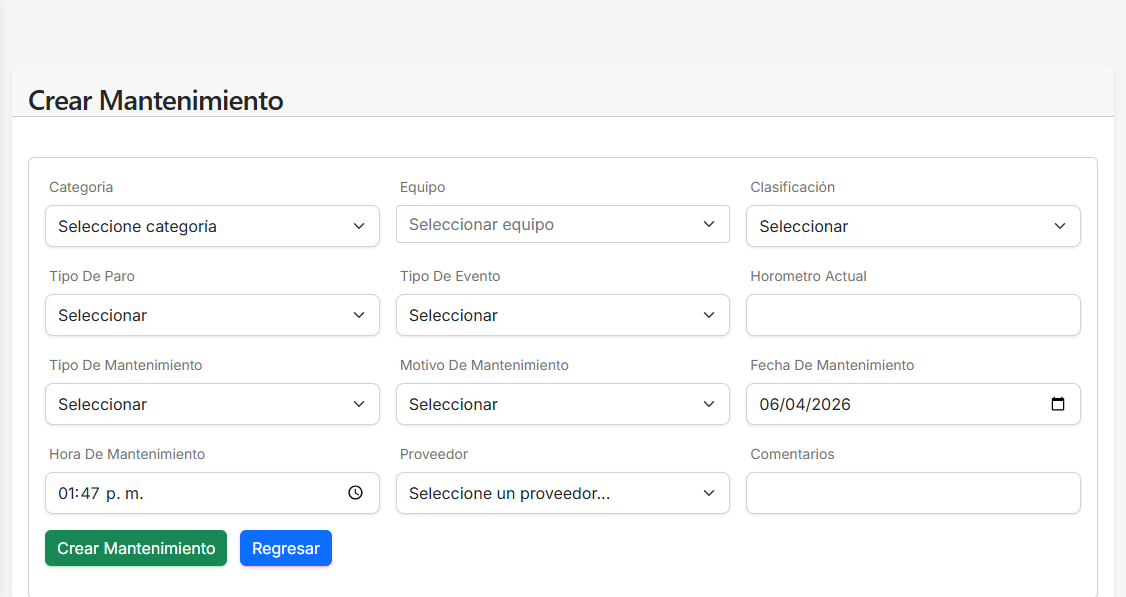
Task: Click the clock icon in Hora De Mantenimiento
Action: (x=355, y=493)
